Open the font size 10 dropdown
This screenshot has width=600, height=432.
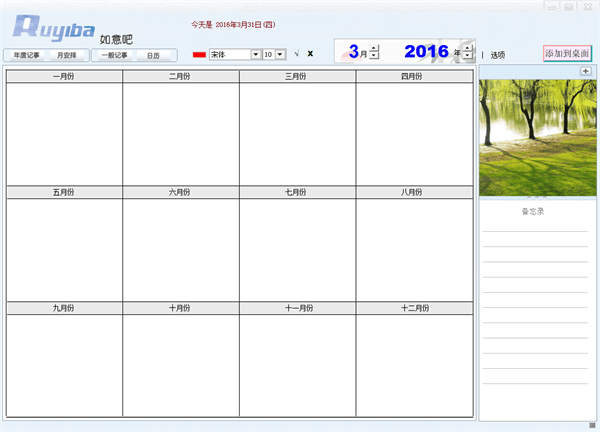point(281,54)
